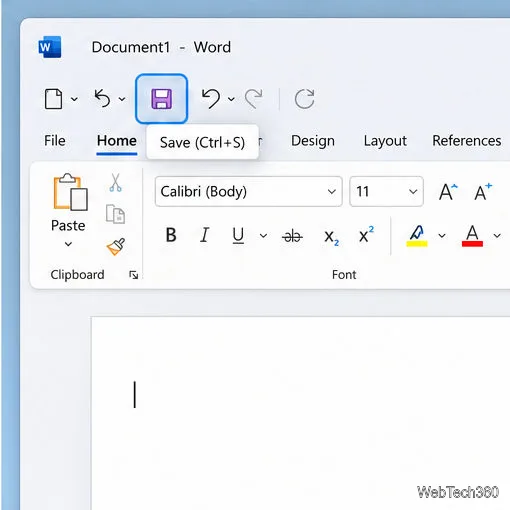This screenshot has width=510, height=510.
Task: Open the File menu
Action: [55, 141]
